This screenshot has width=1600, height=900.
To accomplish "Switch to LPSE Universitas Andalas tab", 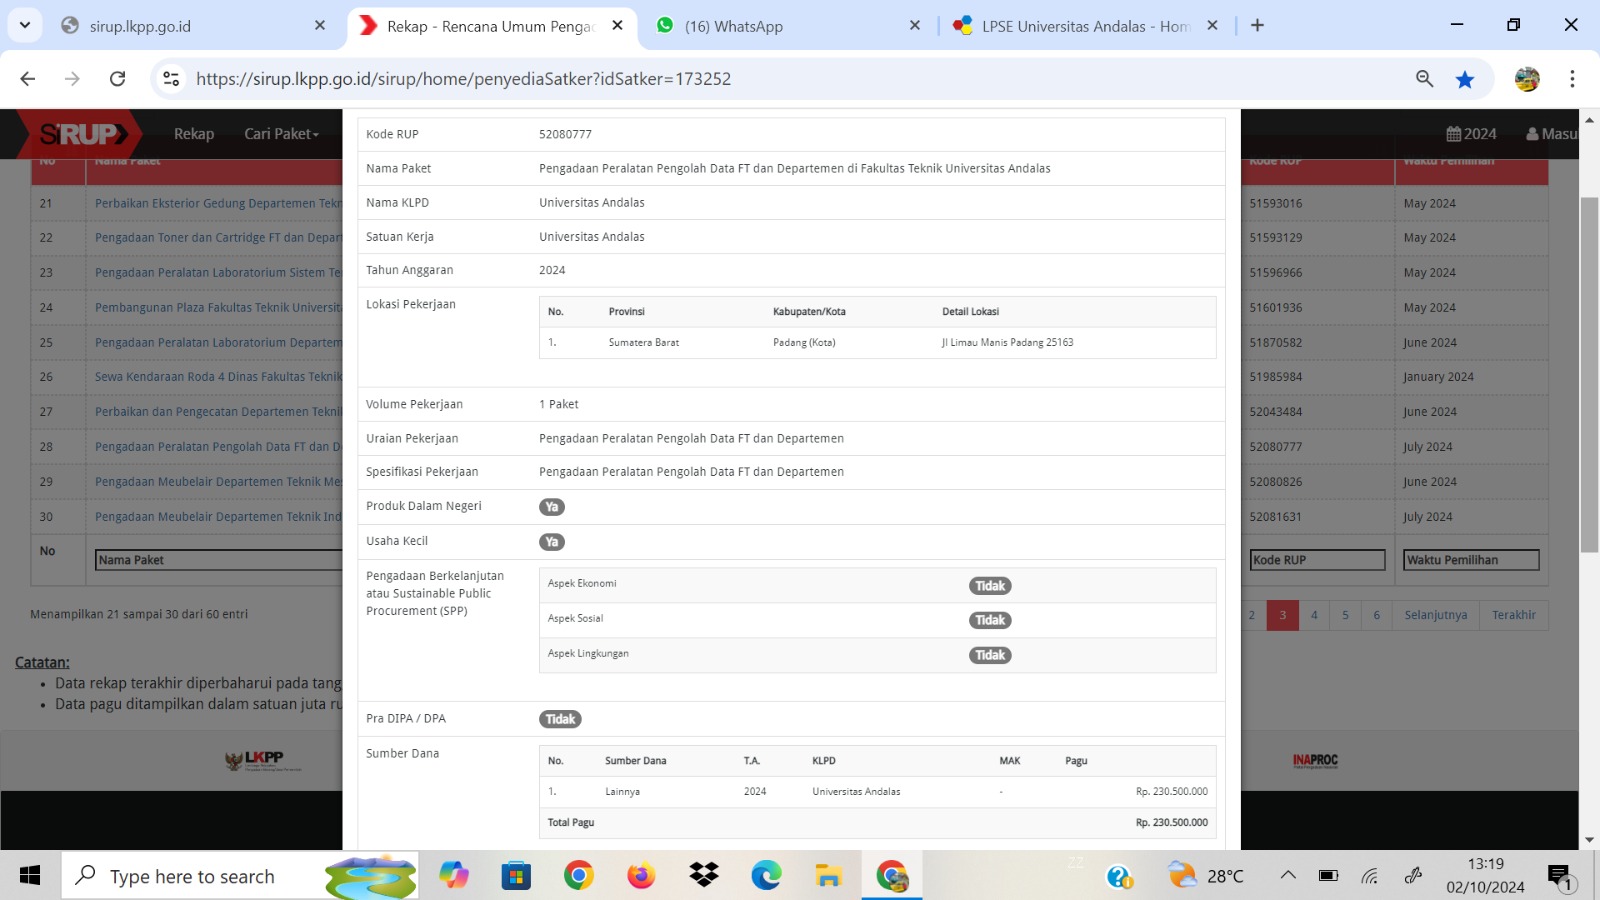I will 1084,26.
